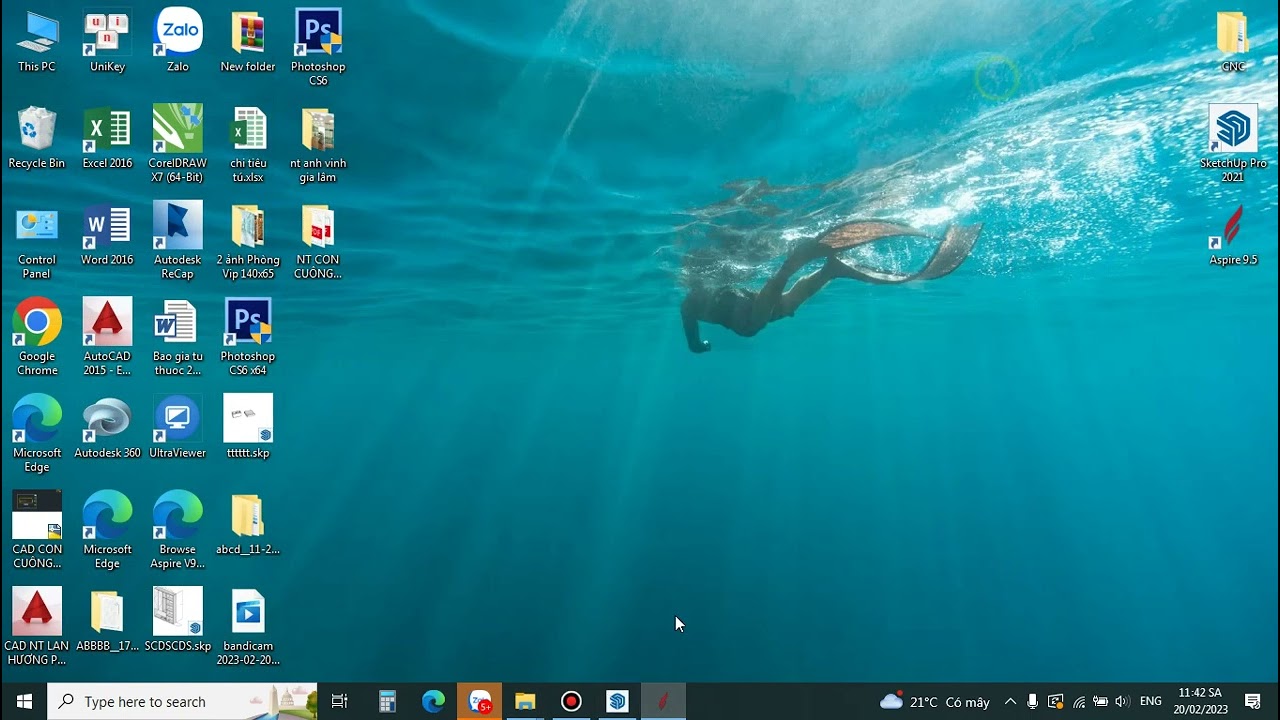1280x720 pixels.
Task: Select the Excel 2016 desktop shortcut
Action: click(x=107, y=138)
